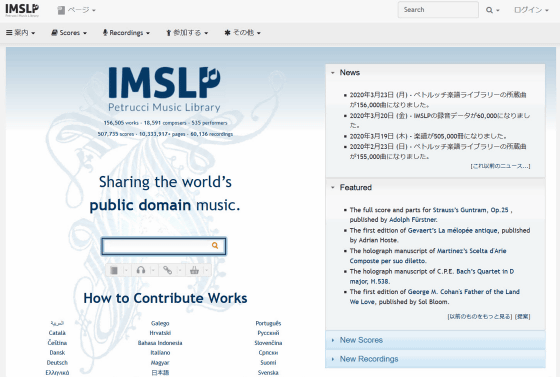Switch language to Српски
560x377 pixels.
[268, 353]
